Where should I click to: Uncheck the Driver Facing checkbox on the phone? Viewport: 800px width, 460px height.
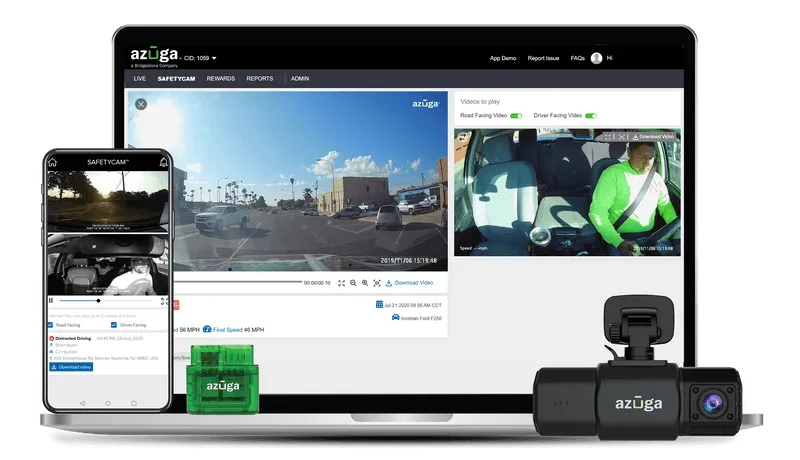(x=114, y=325)
